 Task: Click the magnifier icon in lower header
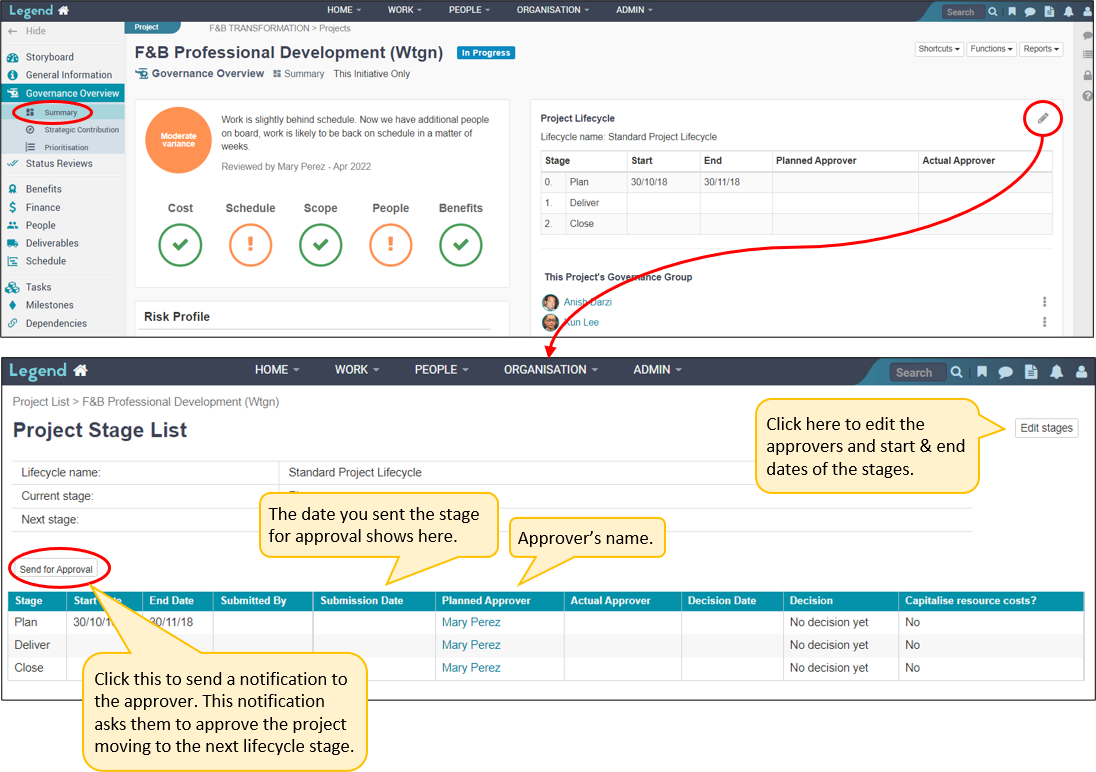(956, 372)
